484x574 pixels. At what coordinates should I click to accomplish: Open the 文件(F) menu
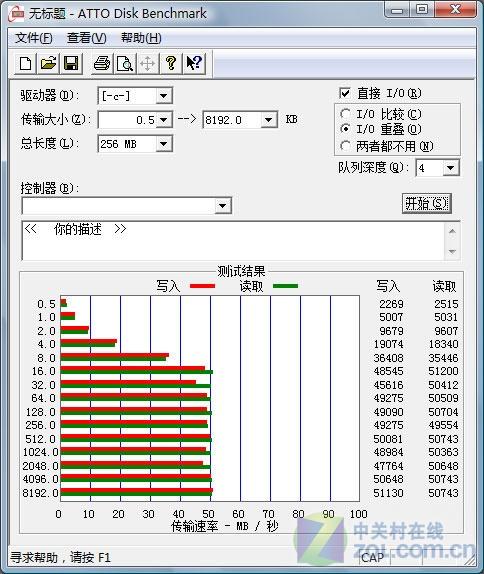tap(34, 38)
